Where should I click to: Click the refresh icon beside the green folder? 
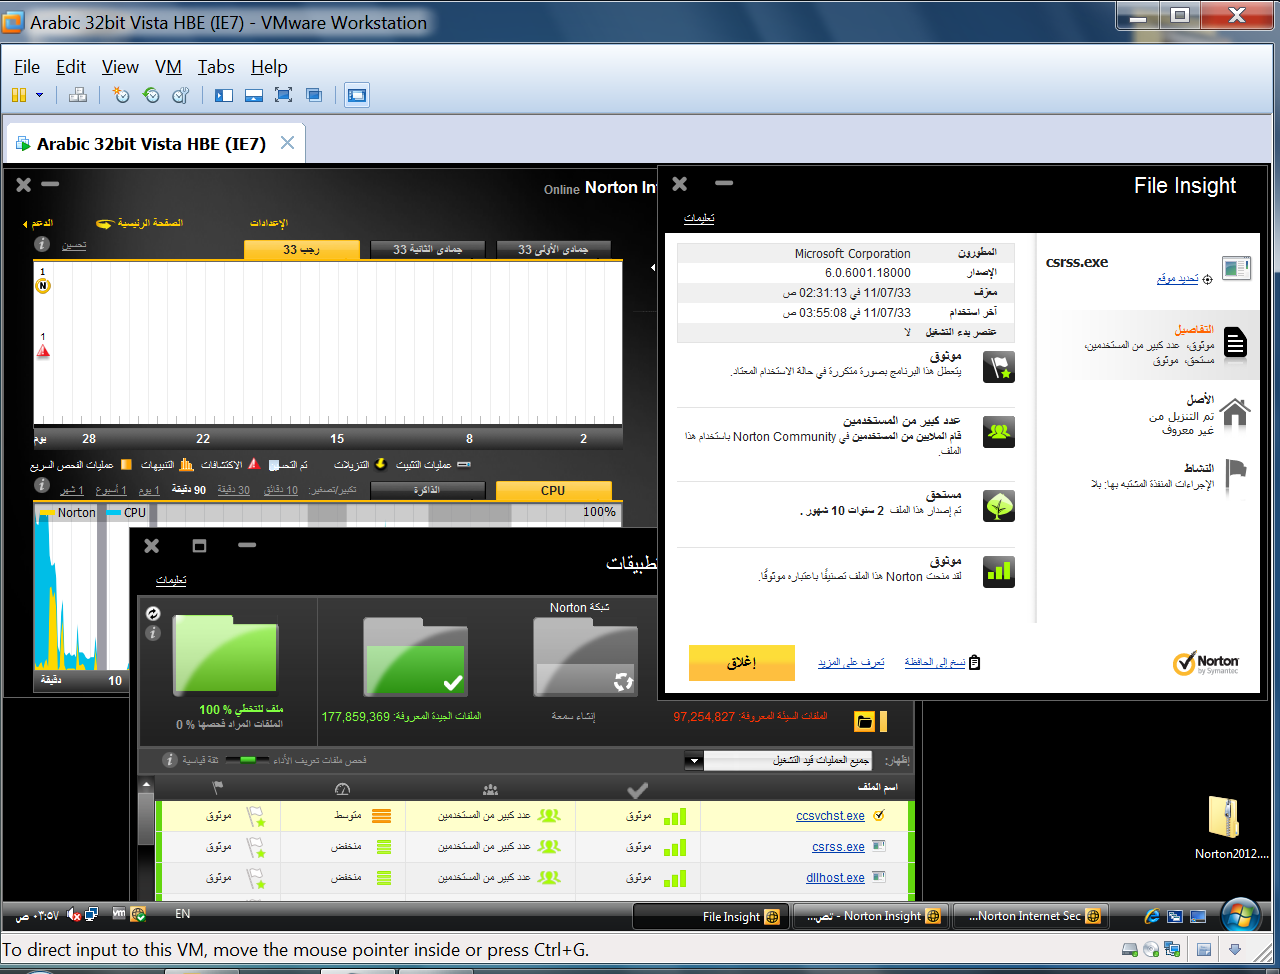(153, 613)
